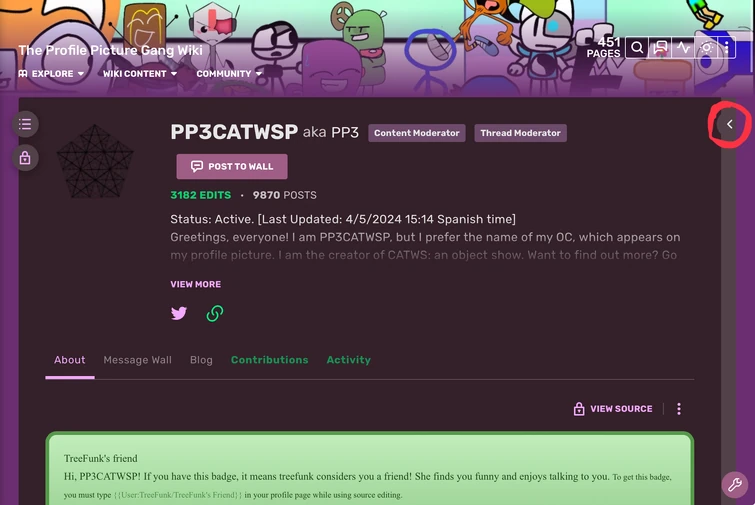Image resolution: width=755 pixels, height=505 pixels.
Task: Expand the Wiki Content dropdown menu
Action: pos(140,74)
